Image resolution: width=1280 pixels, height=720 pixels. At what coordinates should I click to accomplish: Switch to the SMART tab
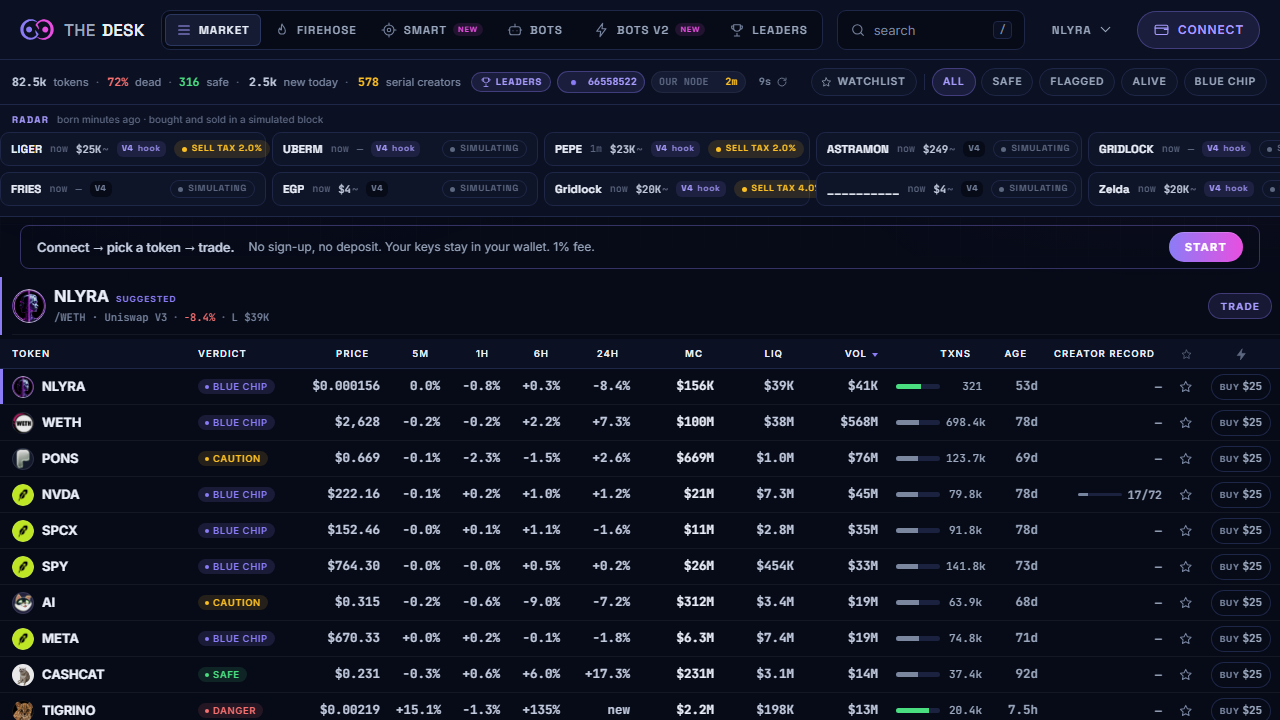click(x=431, y=30)
